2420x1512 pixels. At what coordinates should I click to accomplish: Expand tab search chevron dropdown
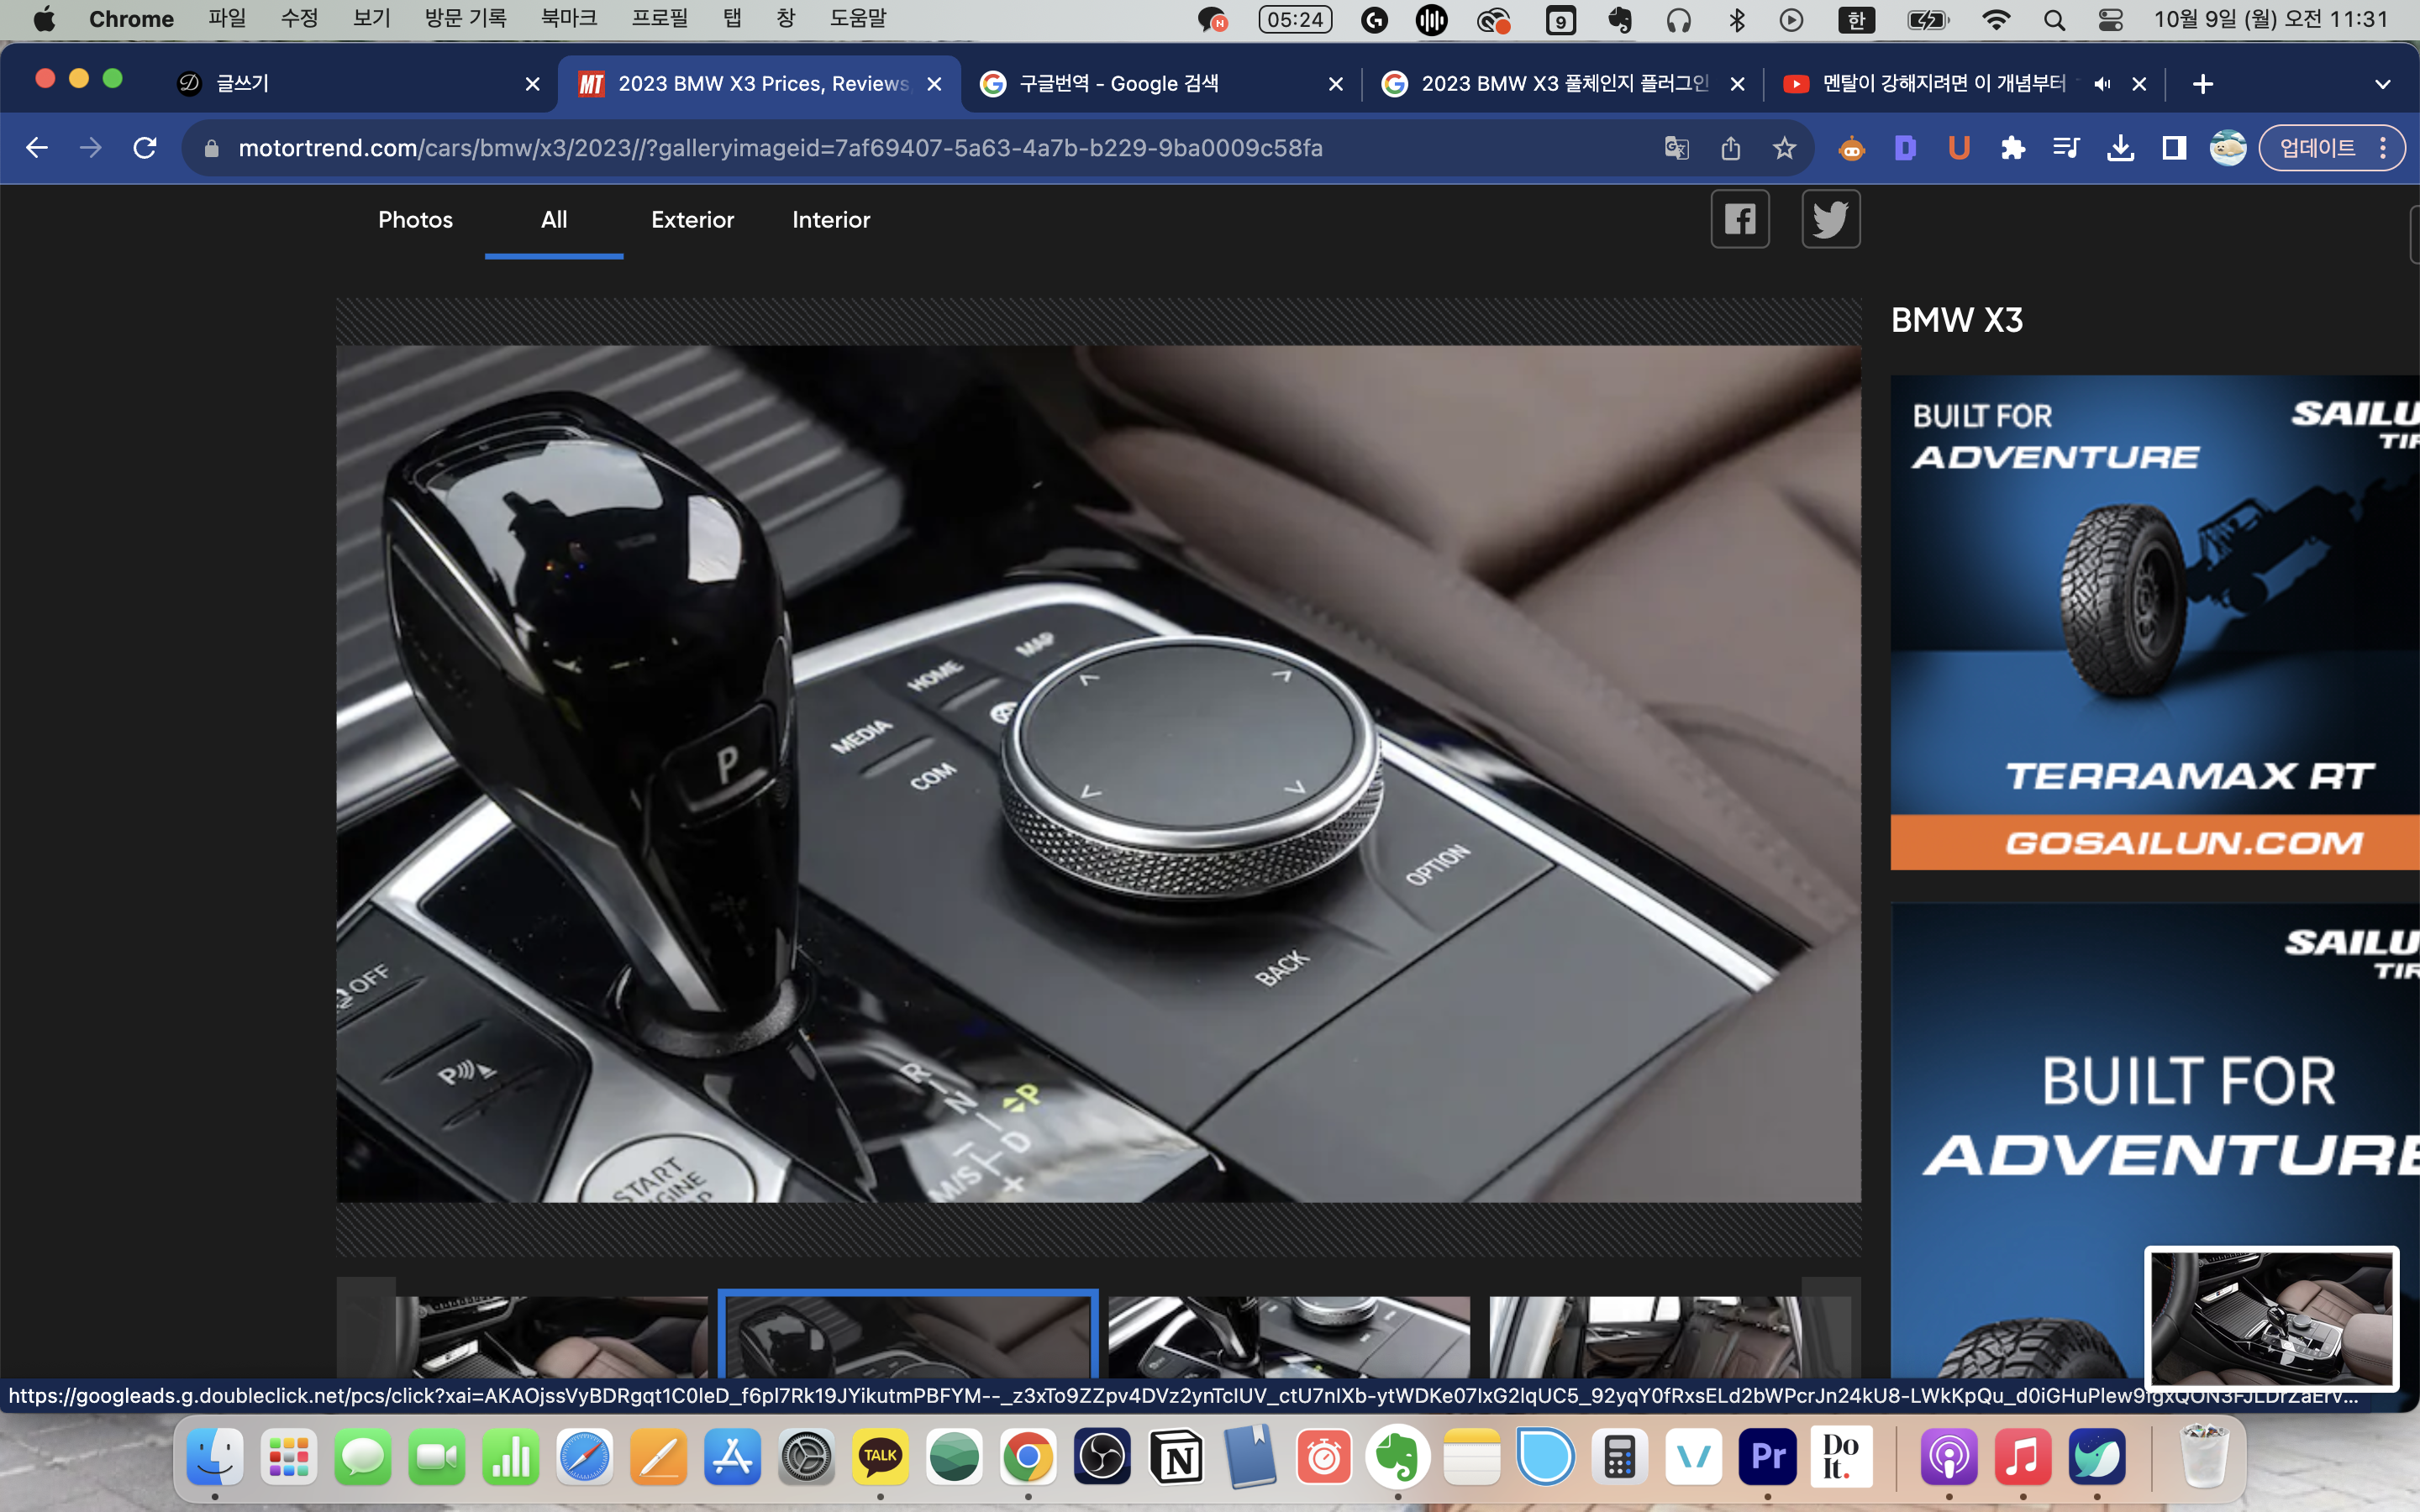tap(2382, 84)
